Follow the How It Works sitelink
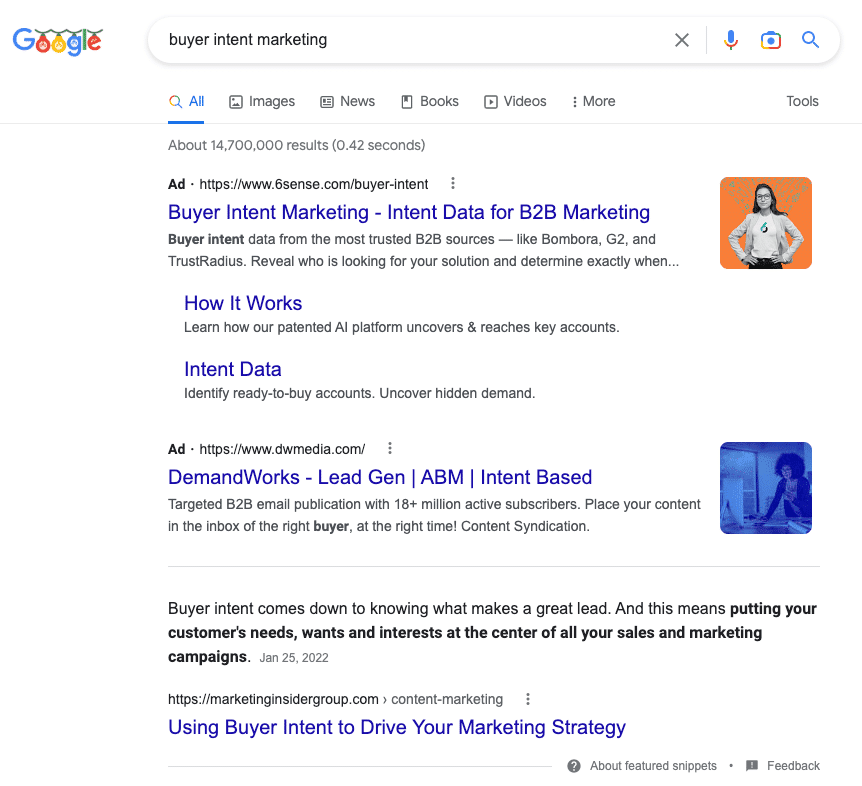 tap(243, 303)
